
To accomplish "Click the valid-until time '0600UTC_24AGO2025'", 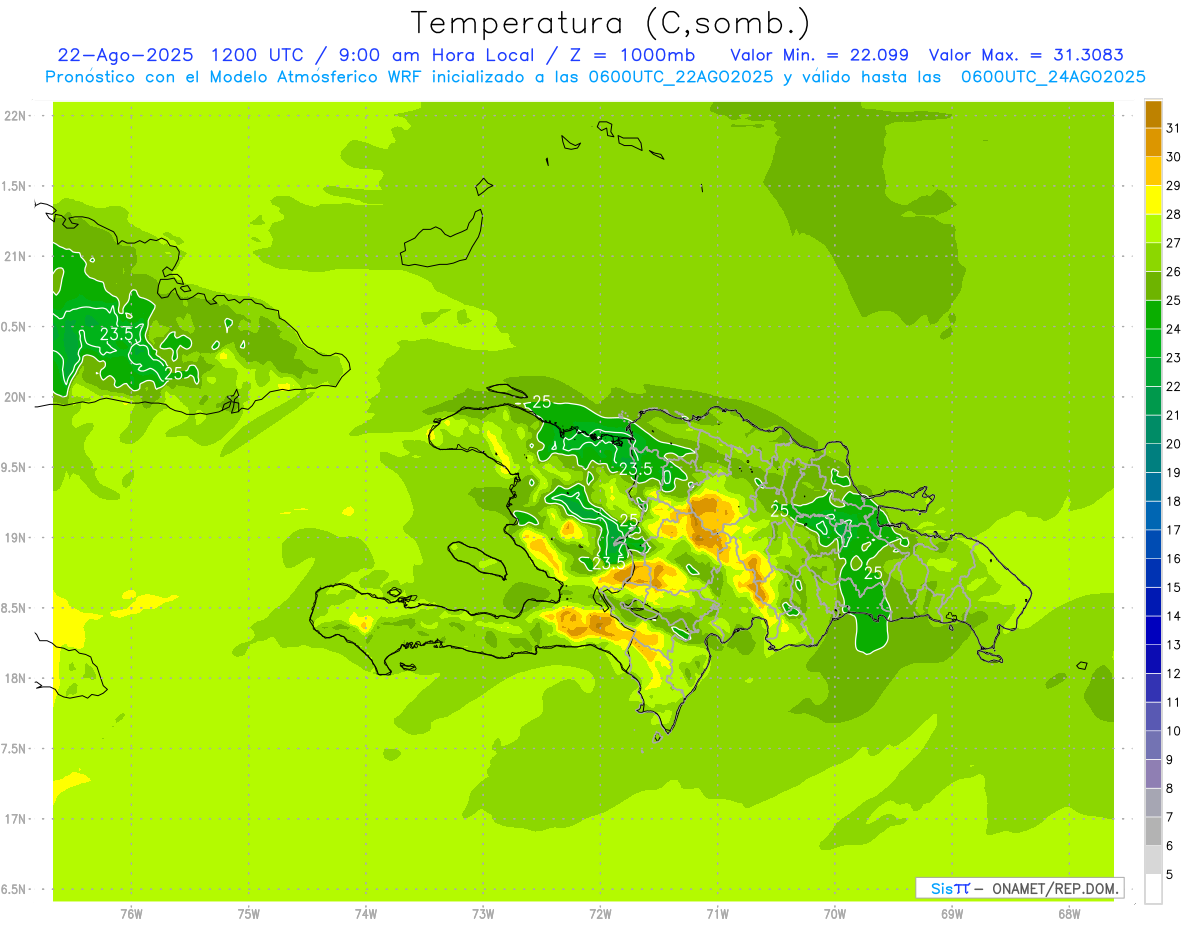I will pyautogui.click(x=1053, y=77).
